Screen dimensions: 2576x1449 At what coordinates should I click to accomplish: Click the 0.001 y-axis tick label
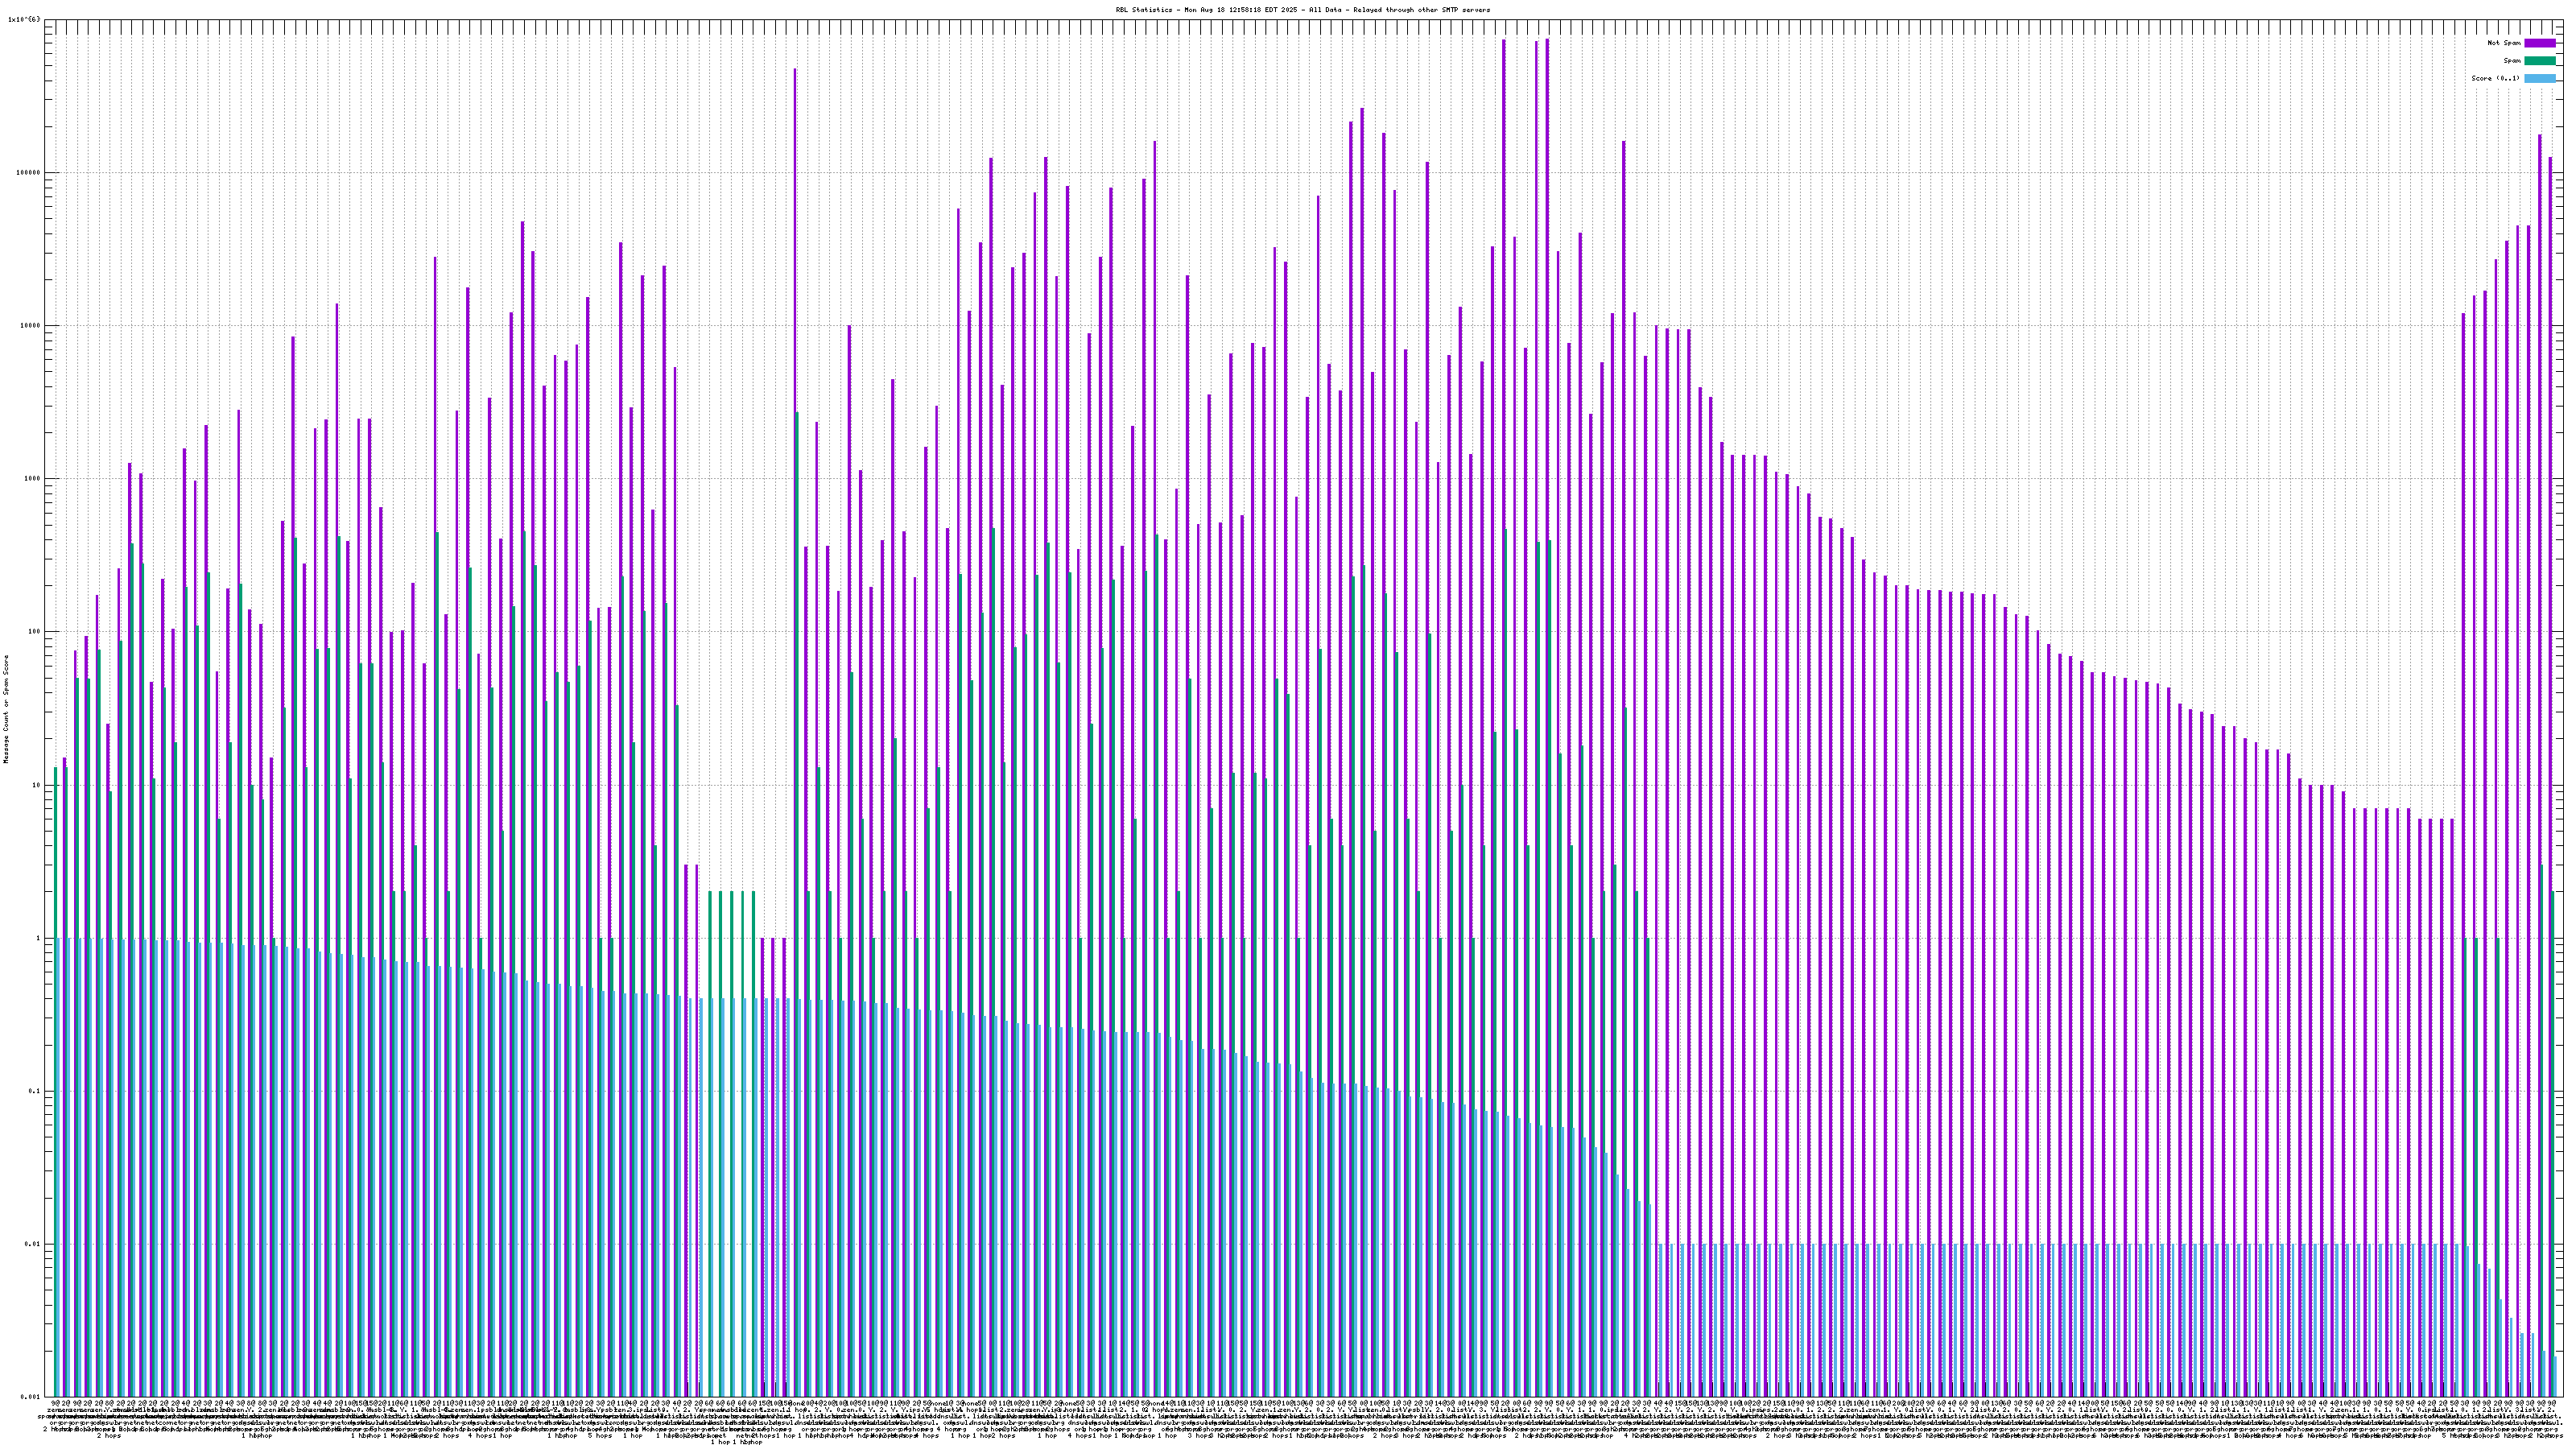tap(30, 1397)
